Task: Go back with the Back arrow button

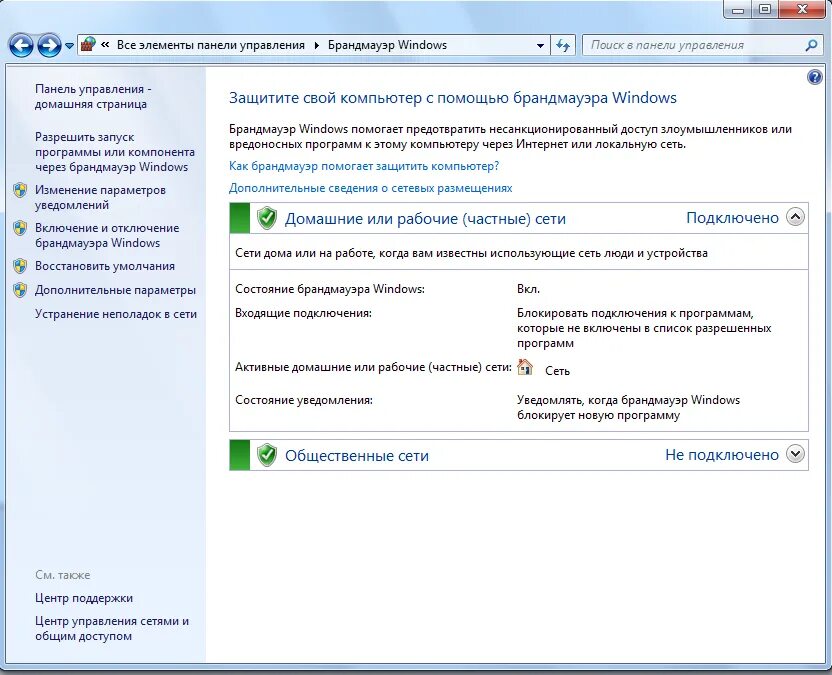Action: 21,46
